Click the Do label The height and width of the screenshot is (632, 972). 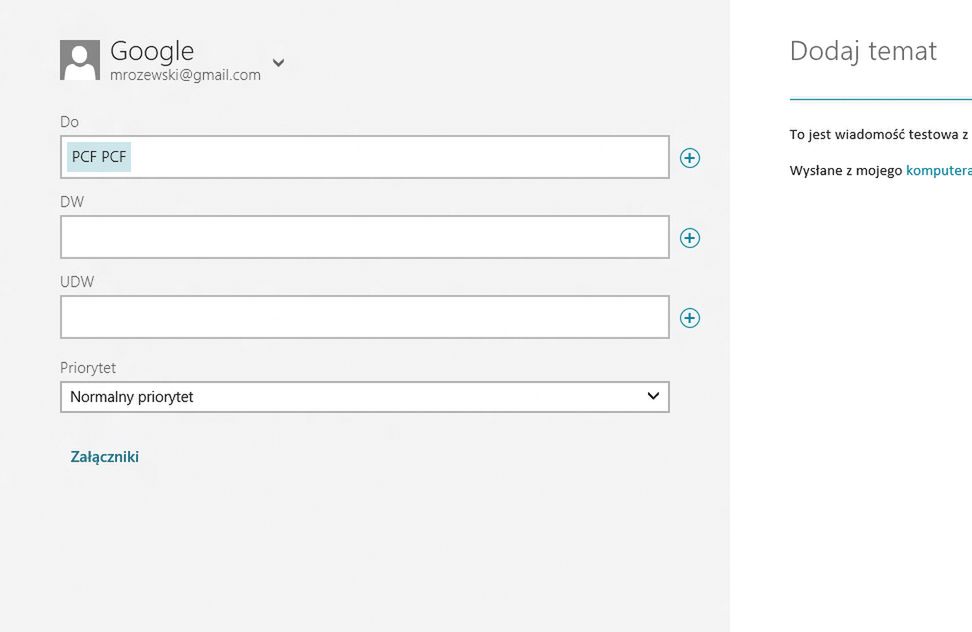[x=69, y=122]
